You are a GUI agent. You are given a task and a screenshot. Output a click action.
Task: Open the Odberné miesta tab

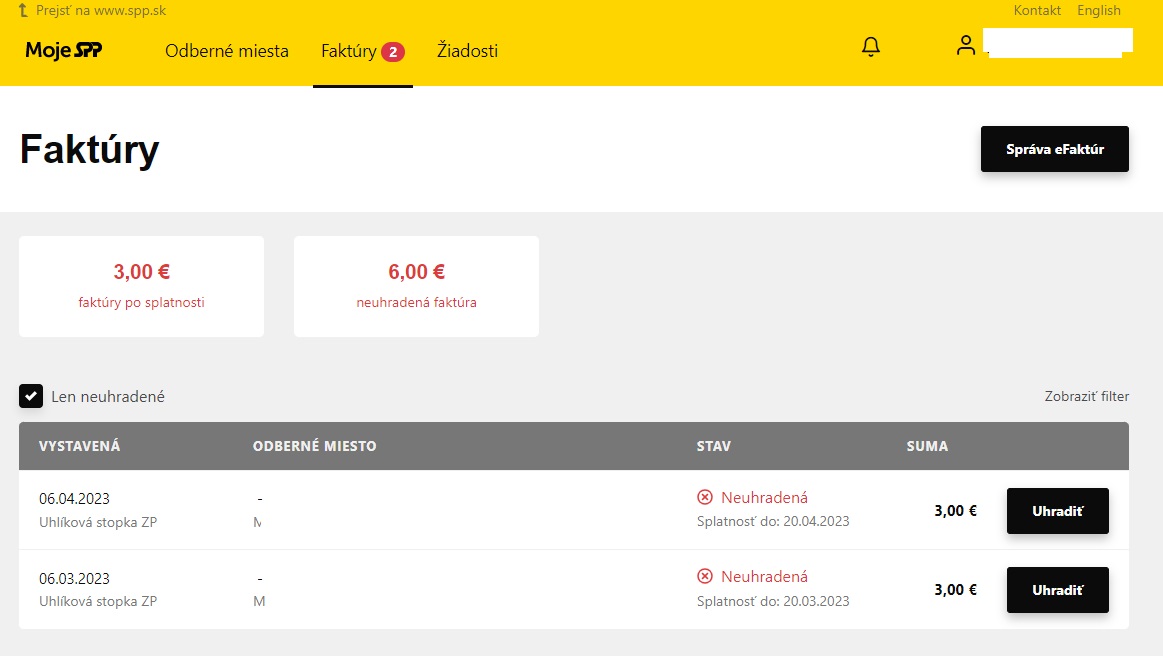click(x=227, y=51)
